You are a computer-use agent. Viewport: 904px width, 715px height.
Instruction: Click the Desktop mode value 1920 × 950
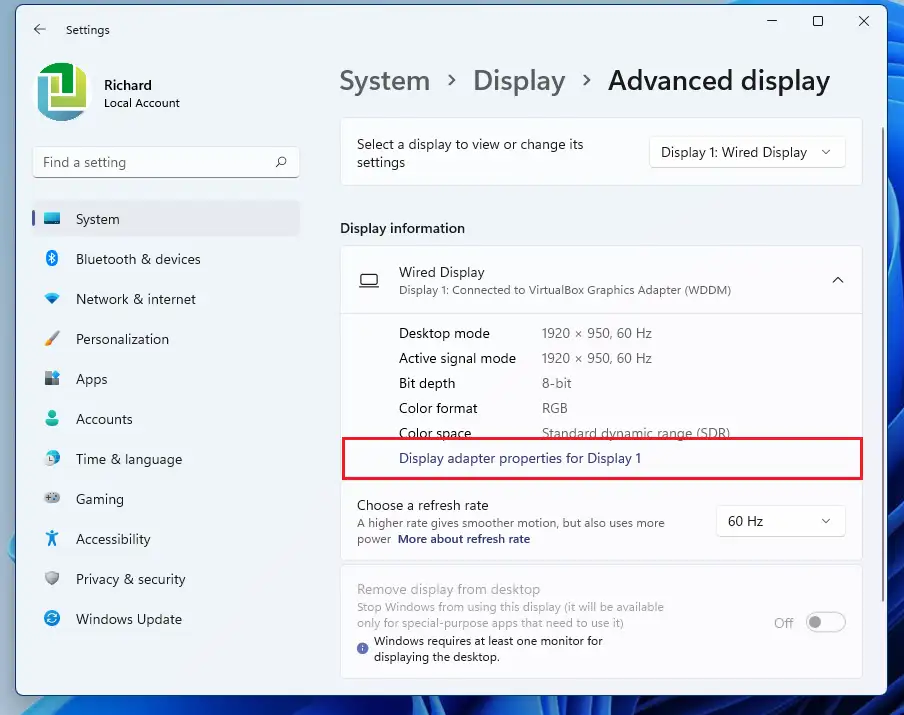(x=596, y=333)
